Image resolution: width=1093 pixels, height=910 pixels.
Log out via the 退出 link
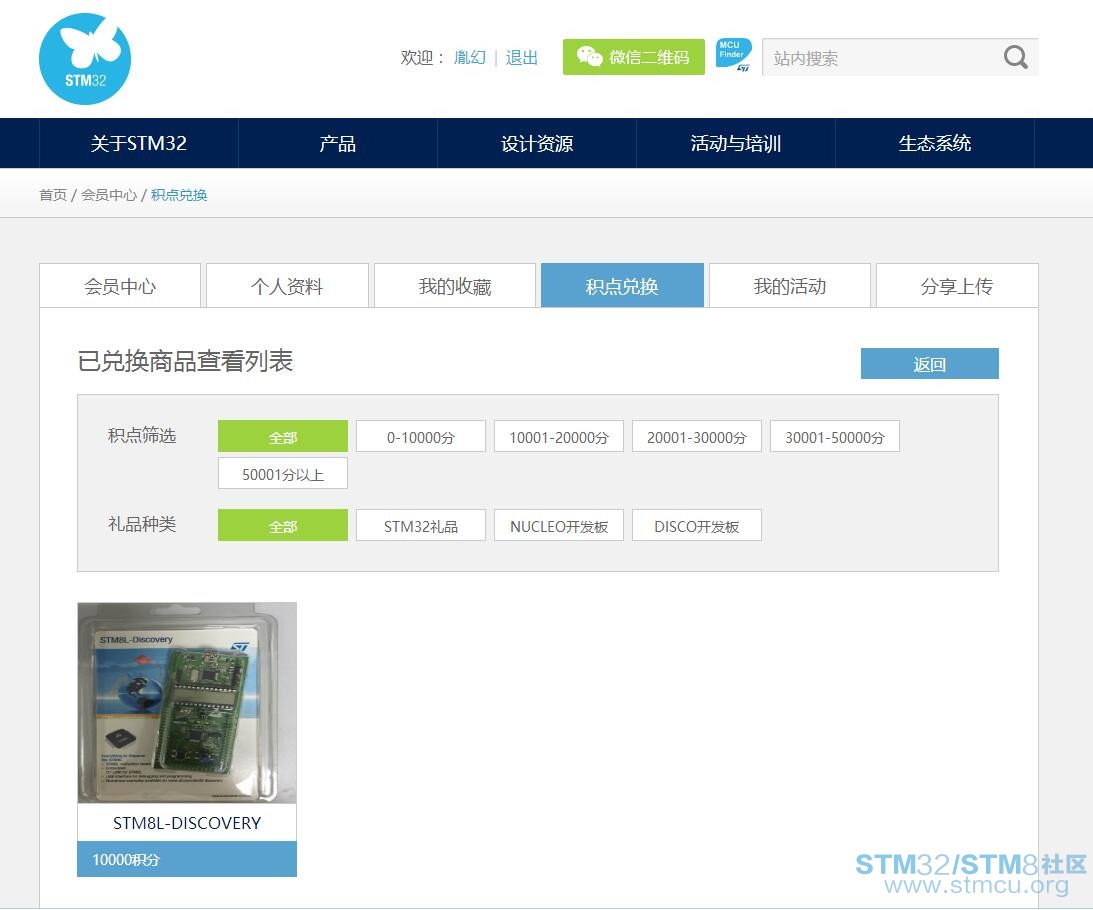(x=521, y=57)
